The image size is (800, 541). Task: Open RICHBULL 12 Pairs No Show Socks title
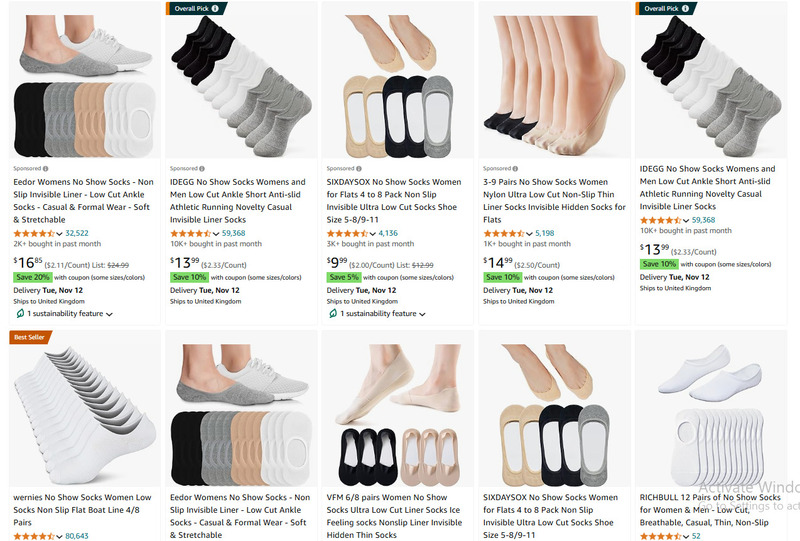710,510
